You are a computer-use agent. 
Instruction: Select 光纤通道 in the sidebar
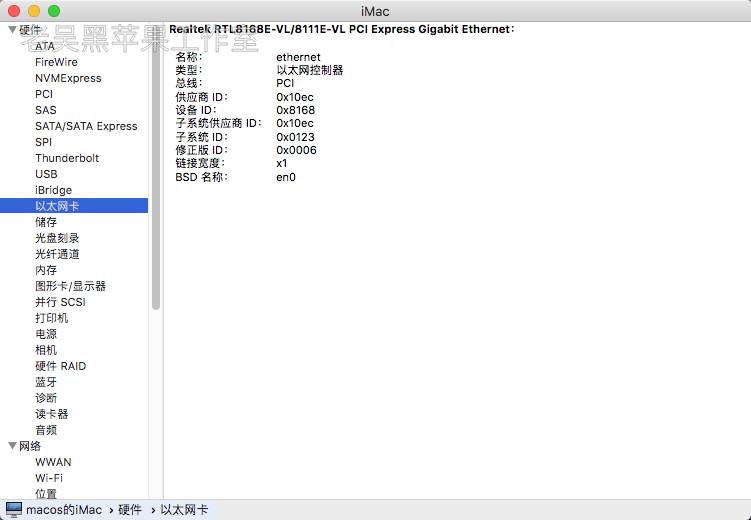[57, 254]
